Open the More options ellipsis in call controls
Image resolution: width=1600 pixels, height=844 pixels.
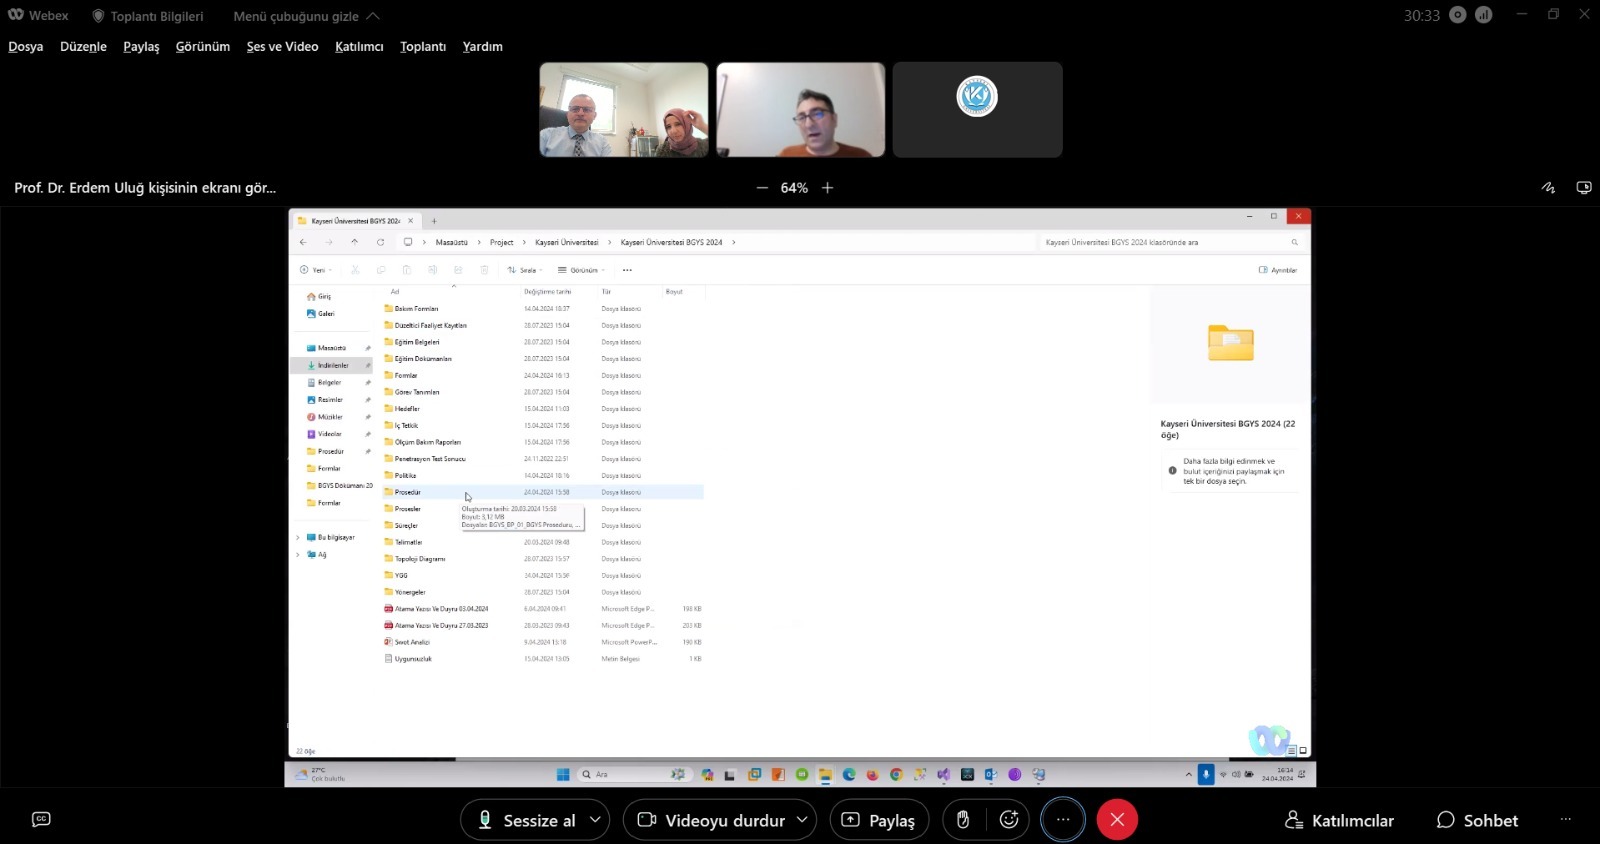point(1063,820)
